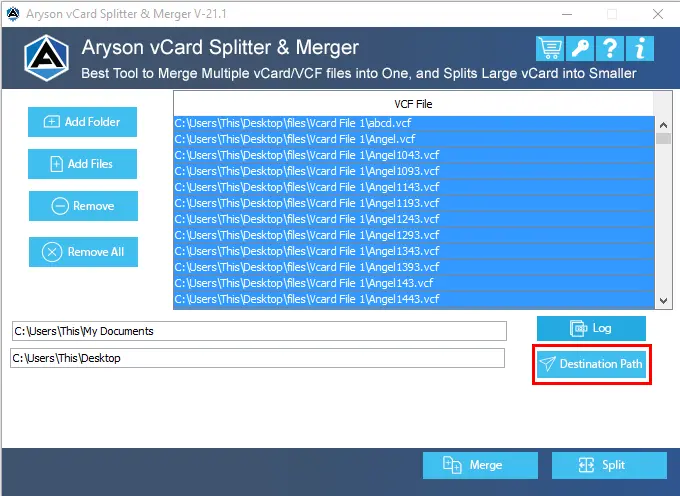The image size is (680, 496).
Task: Open the Log button
Action: click(x=591, y=328)
